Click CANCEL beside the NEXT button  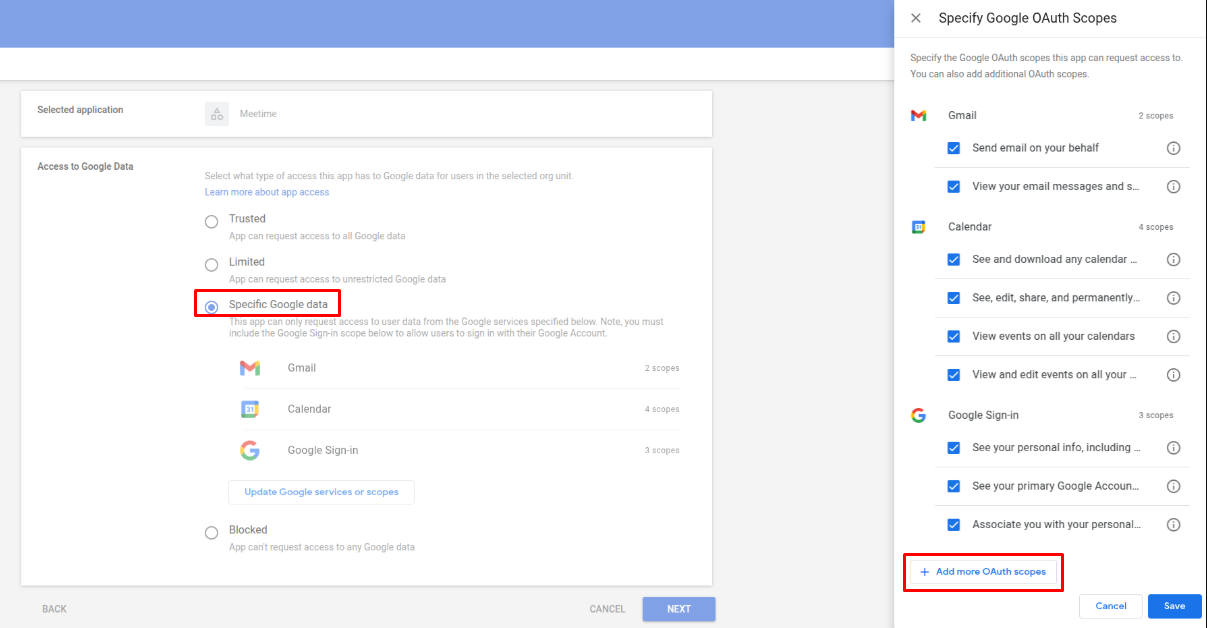coord(607,609)
